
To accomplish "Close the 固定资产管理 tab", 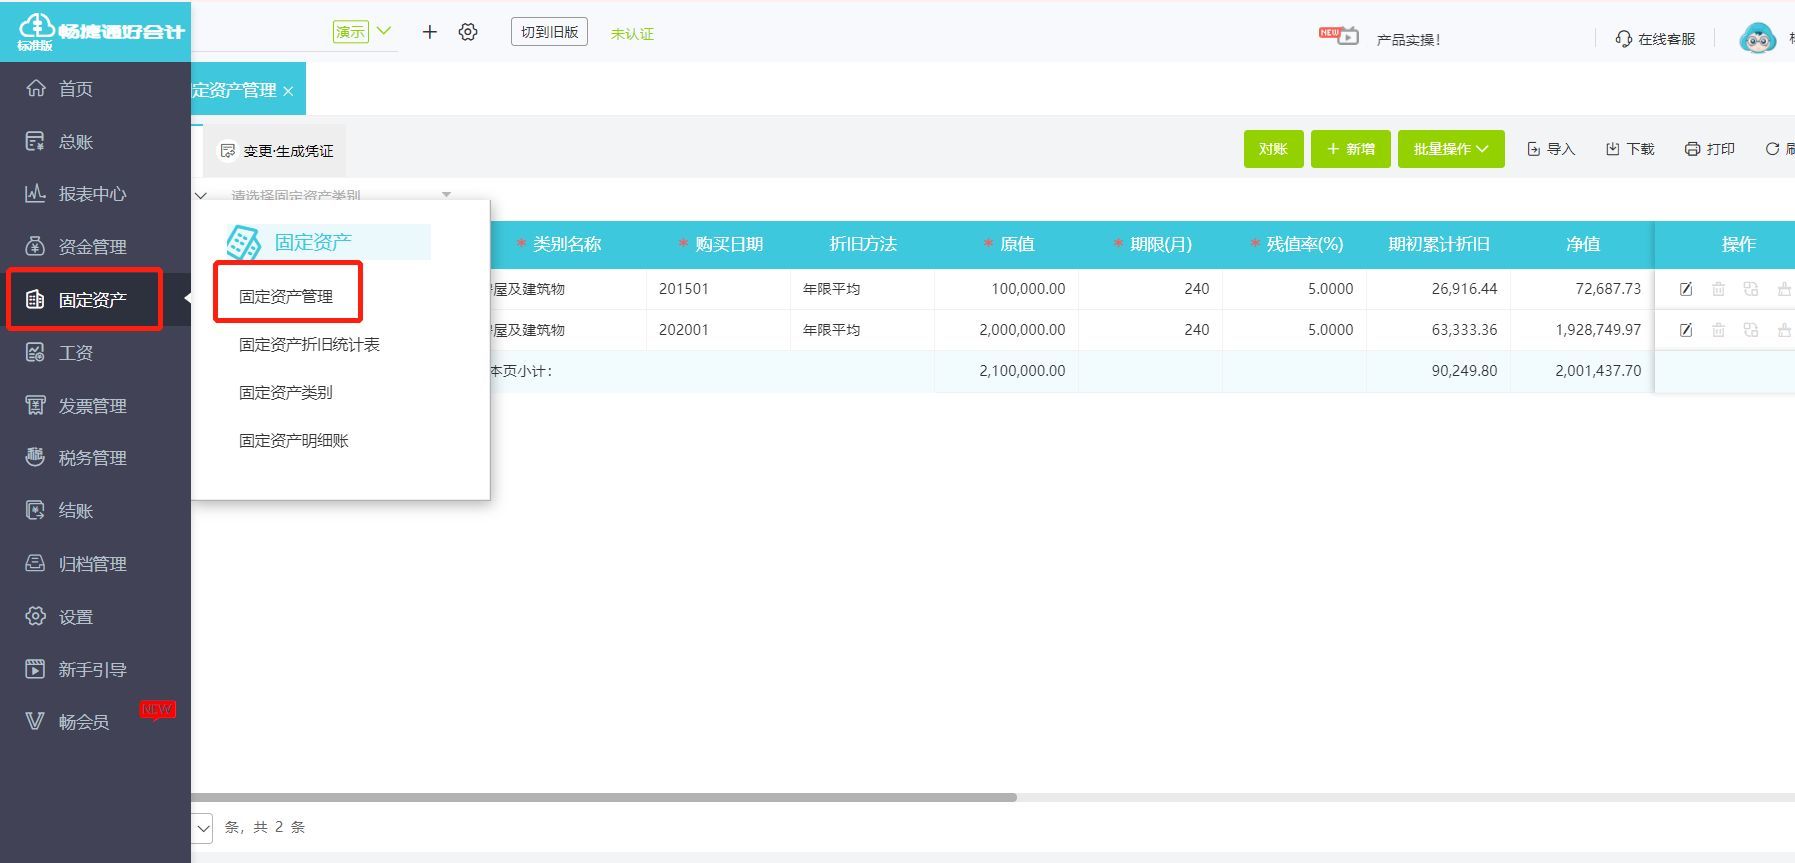I will click(288, 91).
